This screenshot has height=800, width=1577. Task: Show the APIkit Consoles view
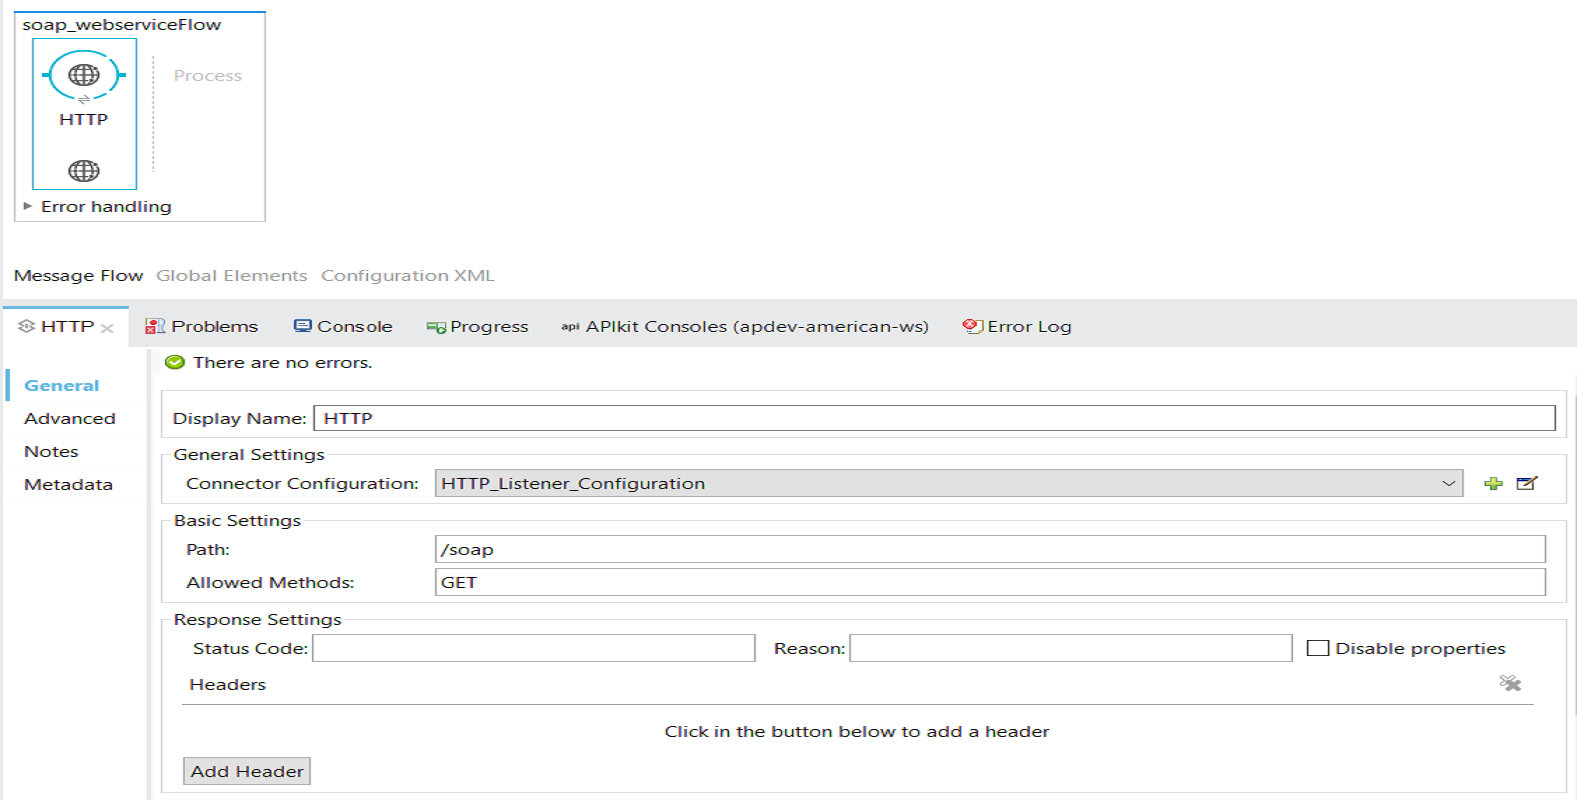click(745, 327)
